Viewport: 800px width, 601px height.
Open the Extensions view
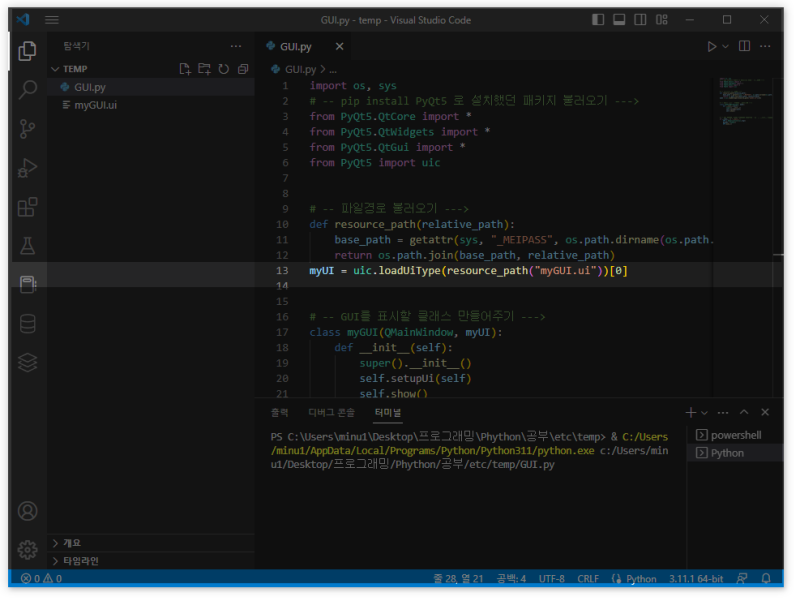point(28,207)
